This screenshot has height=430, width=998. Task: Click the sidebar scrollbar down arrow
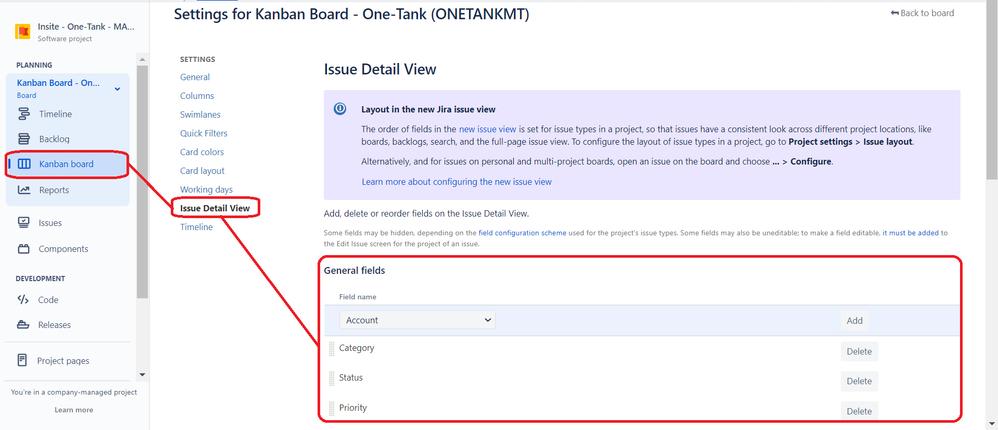tap(142, 375)
